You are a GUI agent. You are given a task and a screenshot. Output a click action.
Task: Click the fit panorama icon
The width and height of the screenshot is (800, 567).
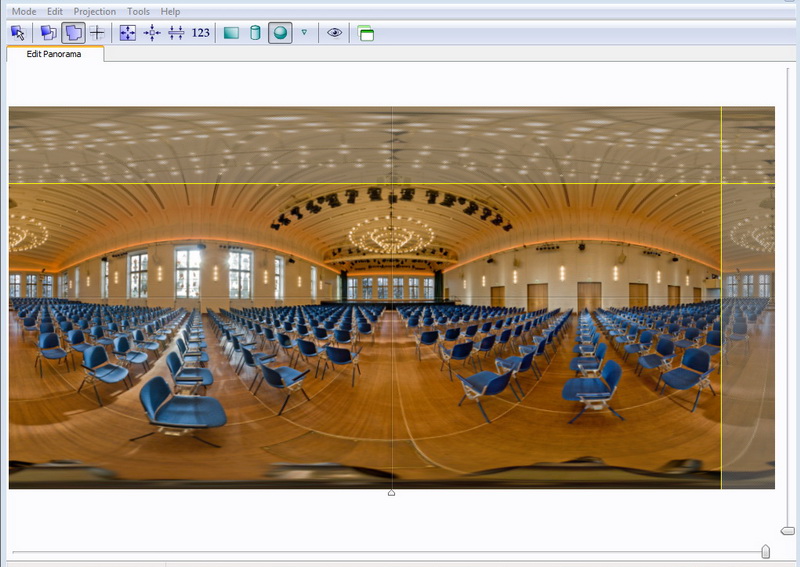128,33
